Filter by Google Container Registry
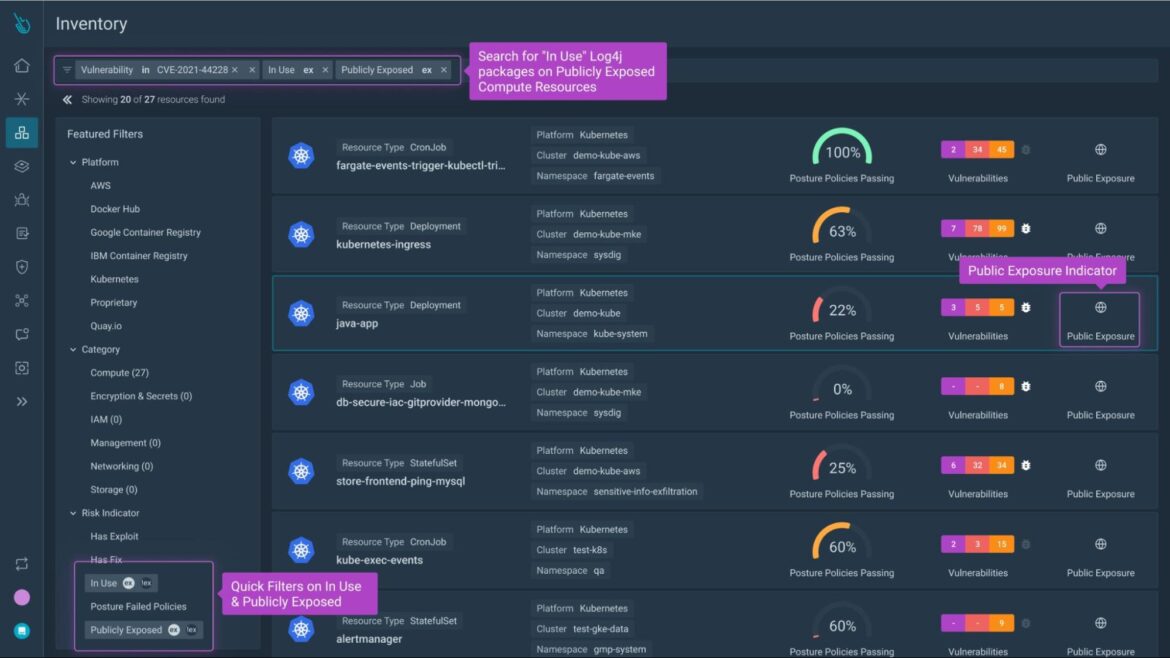 146,233
